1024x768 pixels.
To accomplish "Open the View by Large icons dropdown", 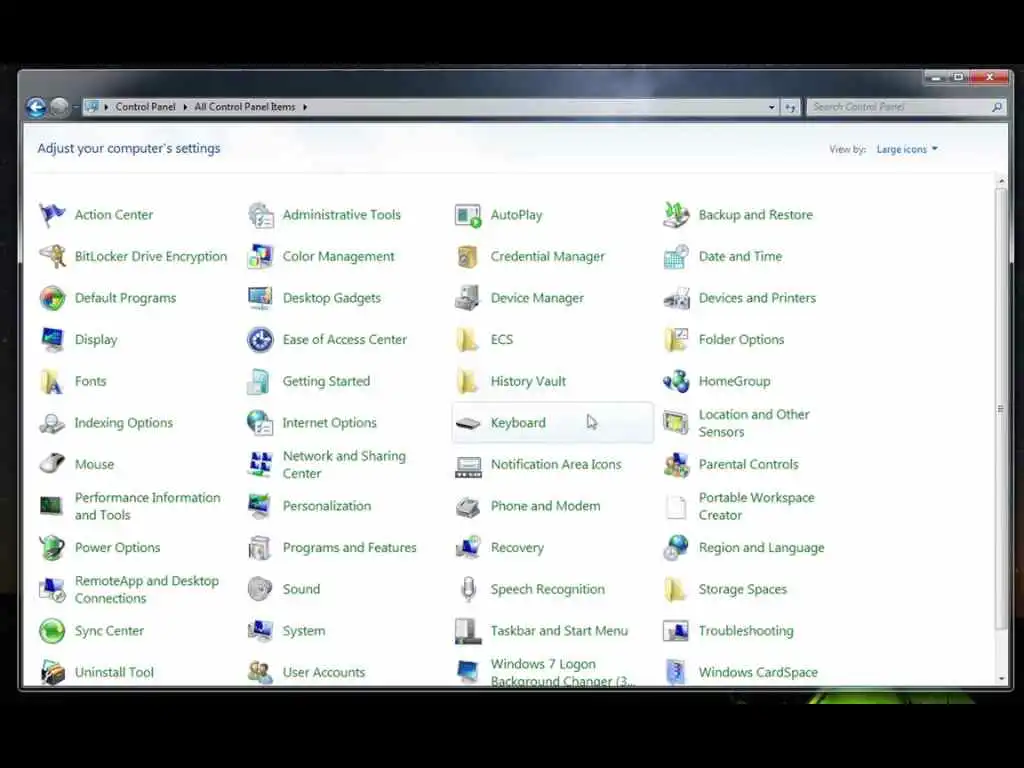I will (907, 150).
